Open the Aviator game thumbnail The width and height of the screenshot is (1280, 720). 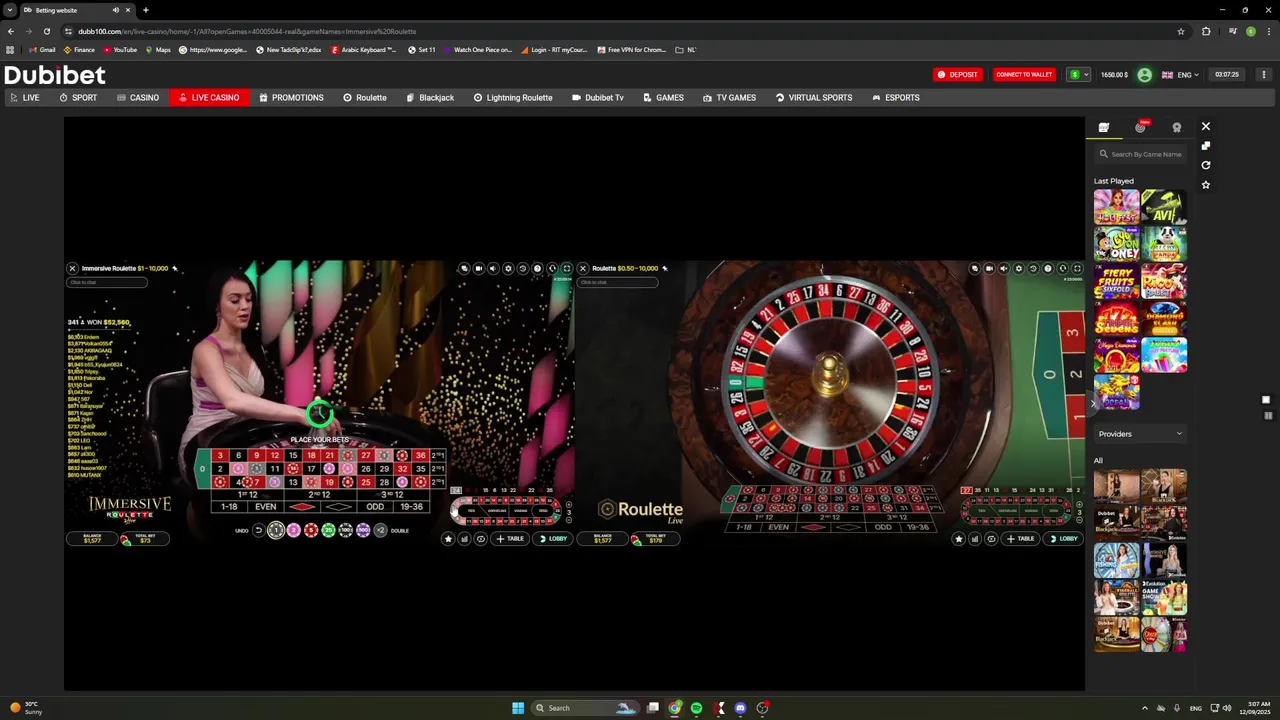(1164, 207)
